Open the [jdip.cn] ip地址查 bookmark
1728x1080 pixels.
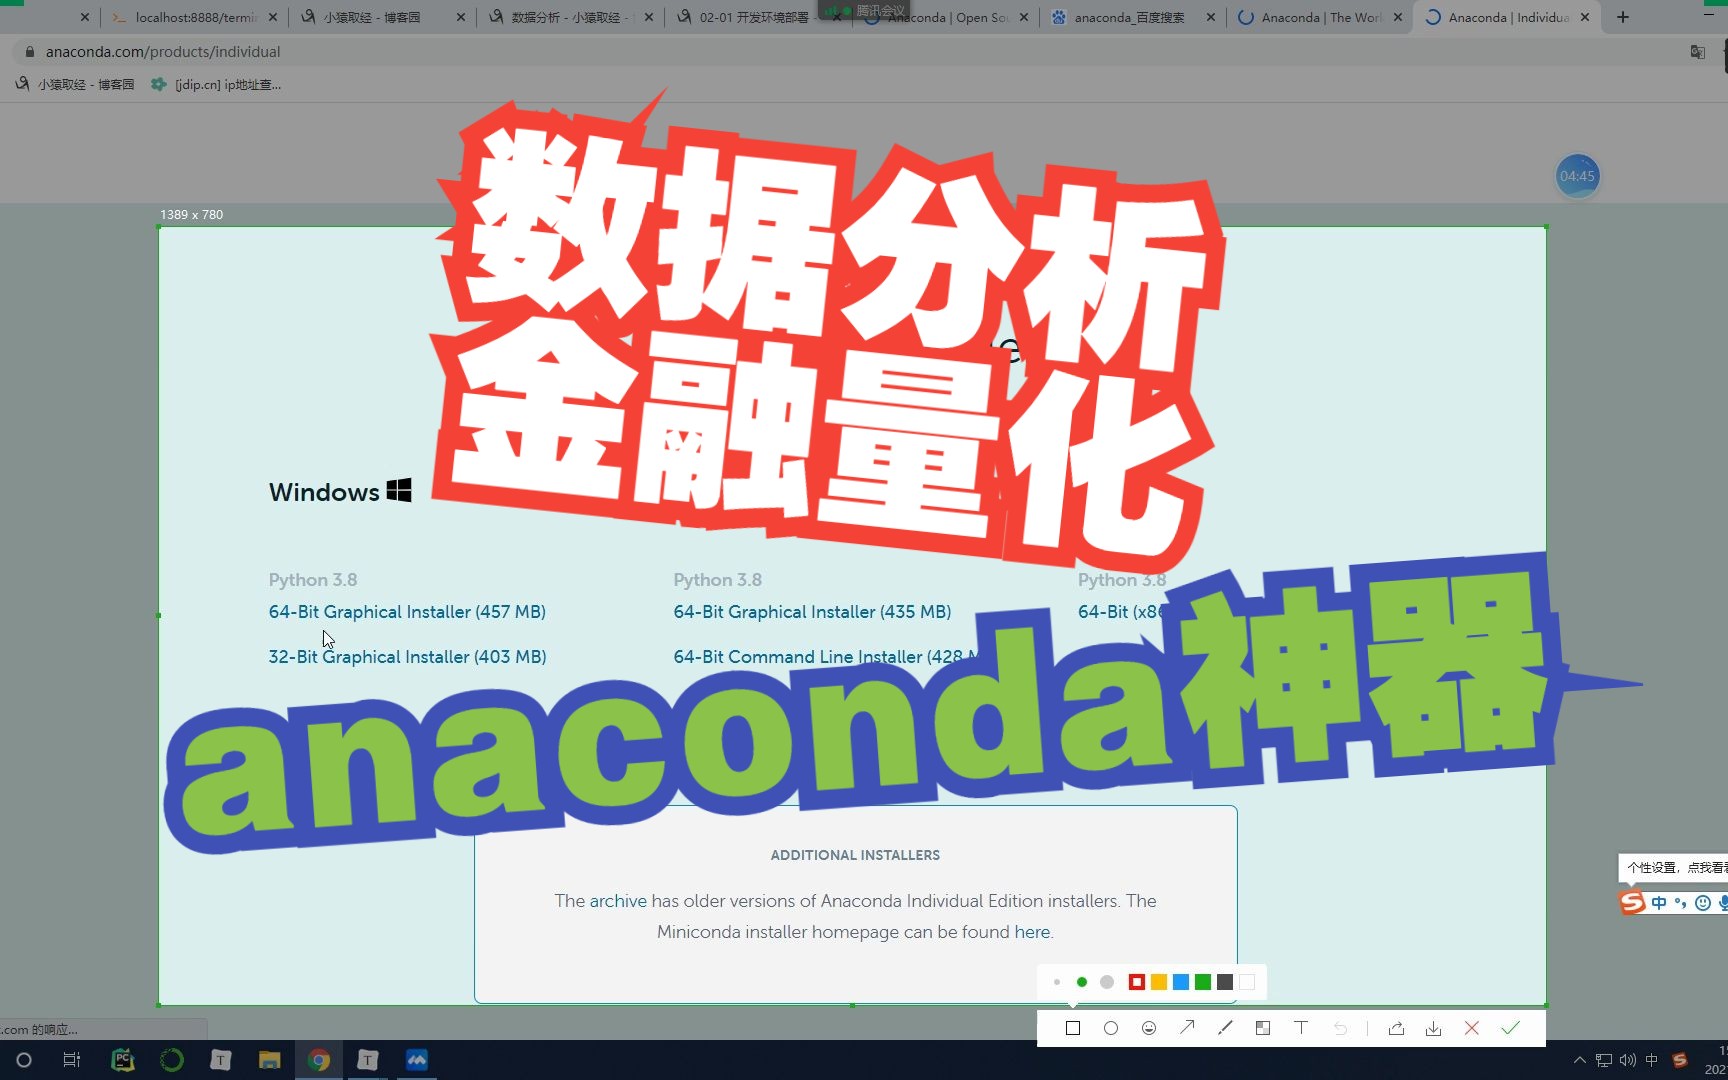coord(216,85)
